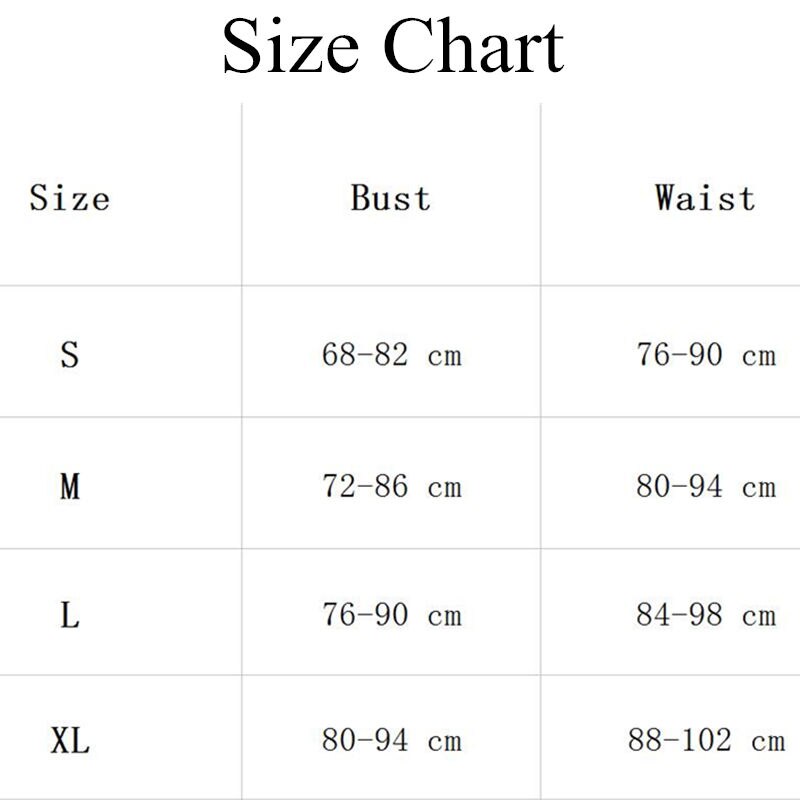Select the Bust column header
Screen dimensions: 800x800
point(391,198)
